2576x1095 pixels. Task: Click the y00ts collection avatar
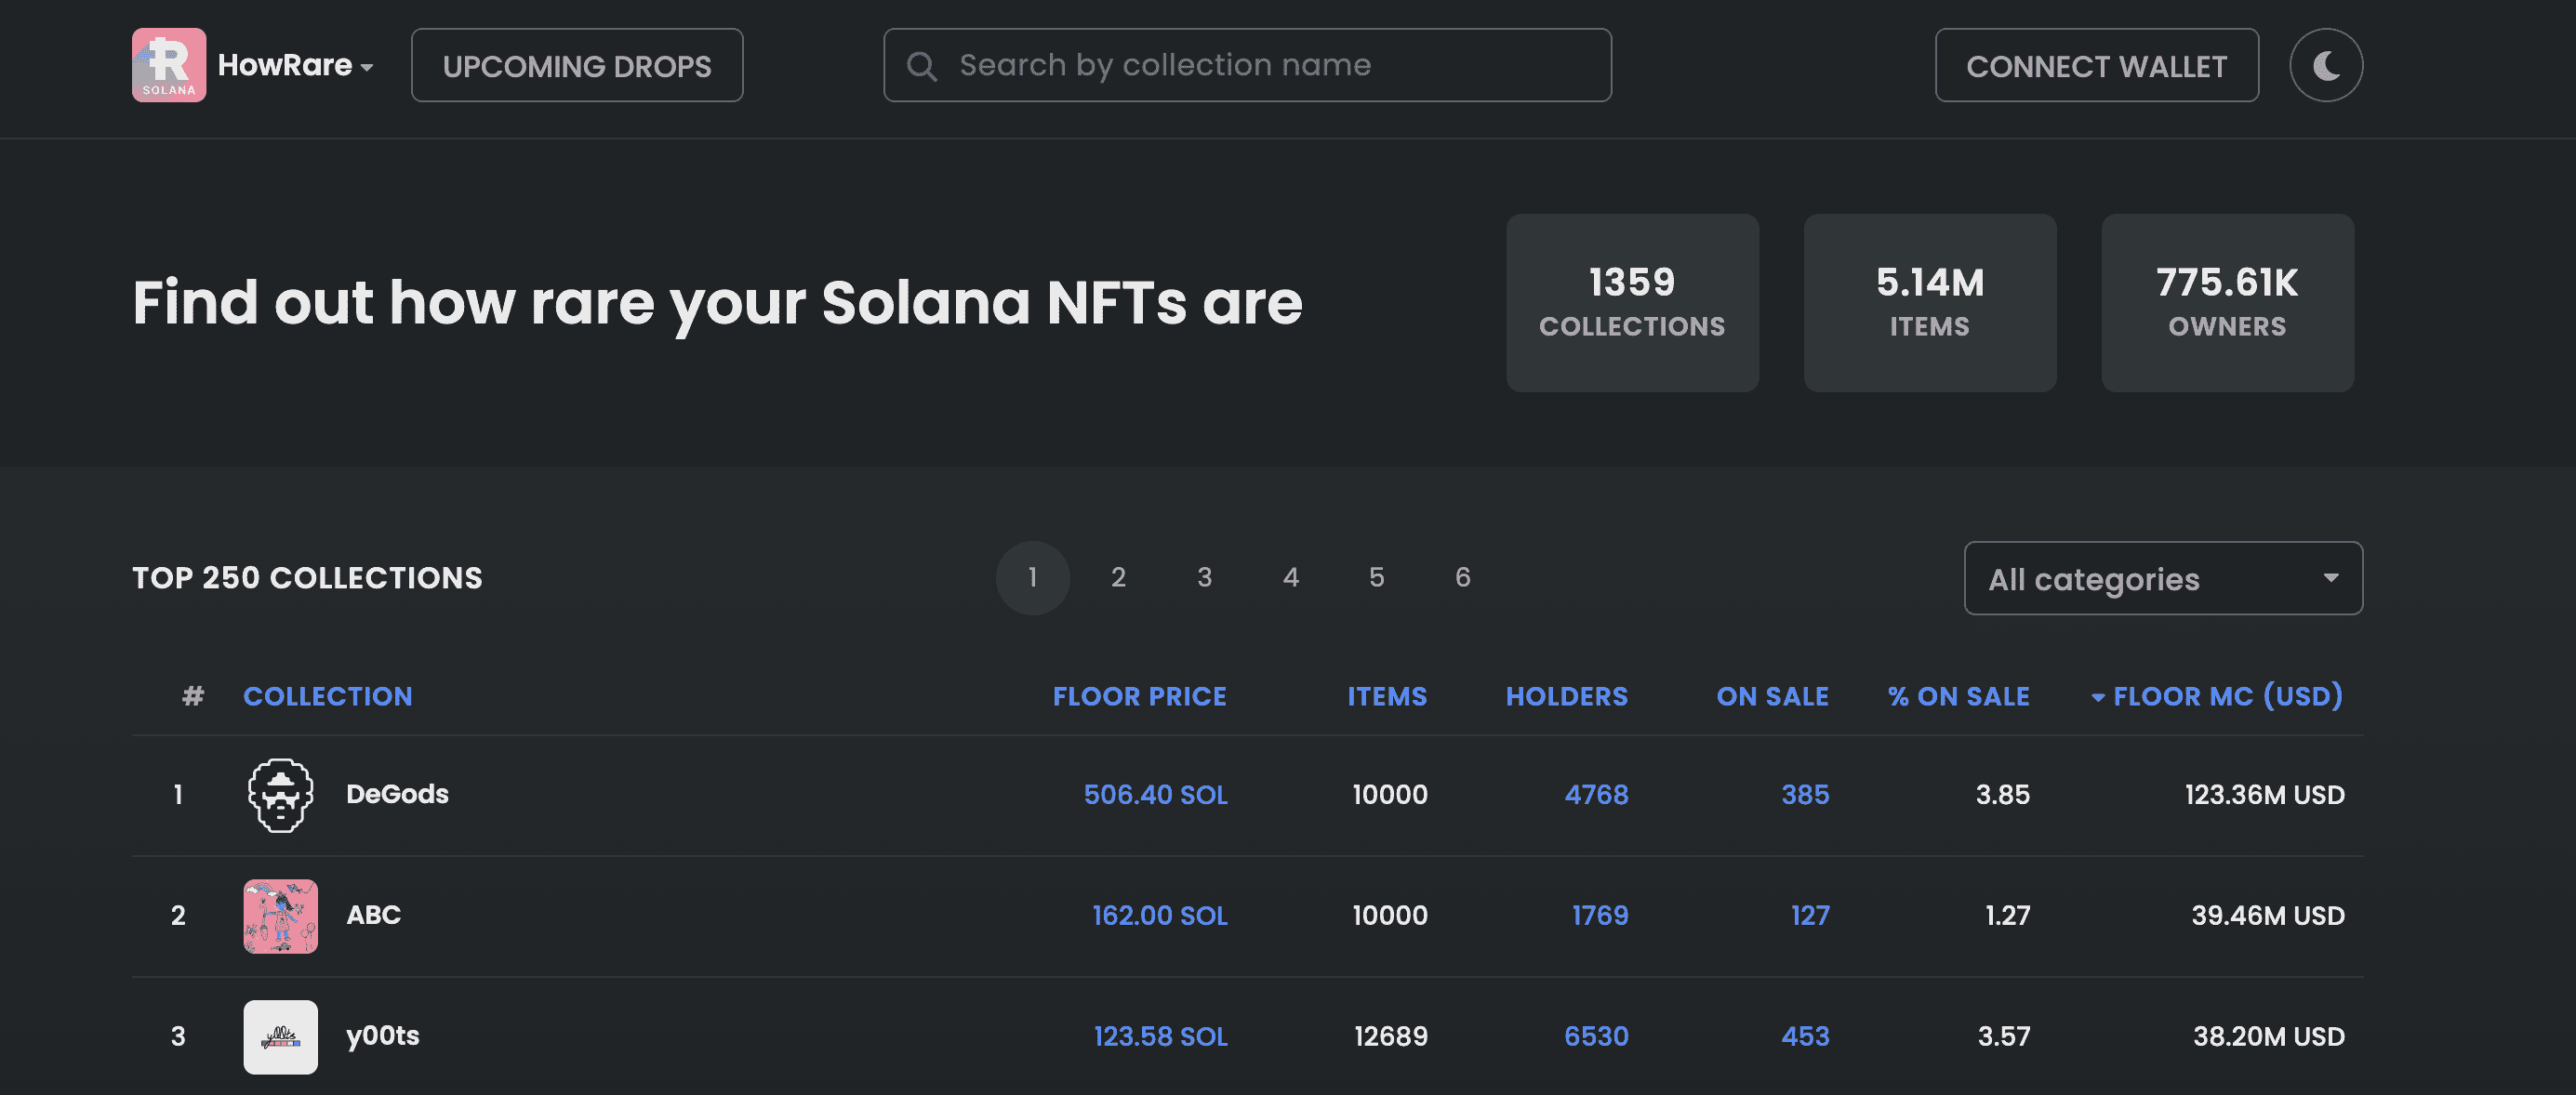pos(280,1036)
